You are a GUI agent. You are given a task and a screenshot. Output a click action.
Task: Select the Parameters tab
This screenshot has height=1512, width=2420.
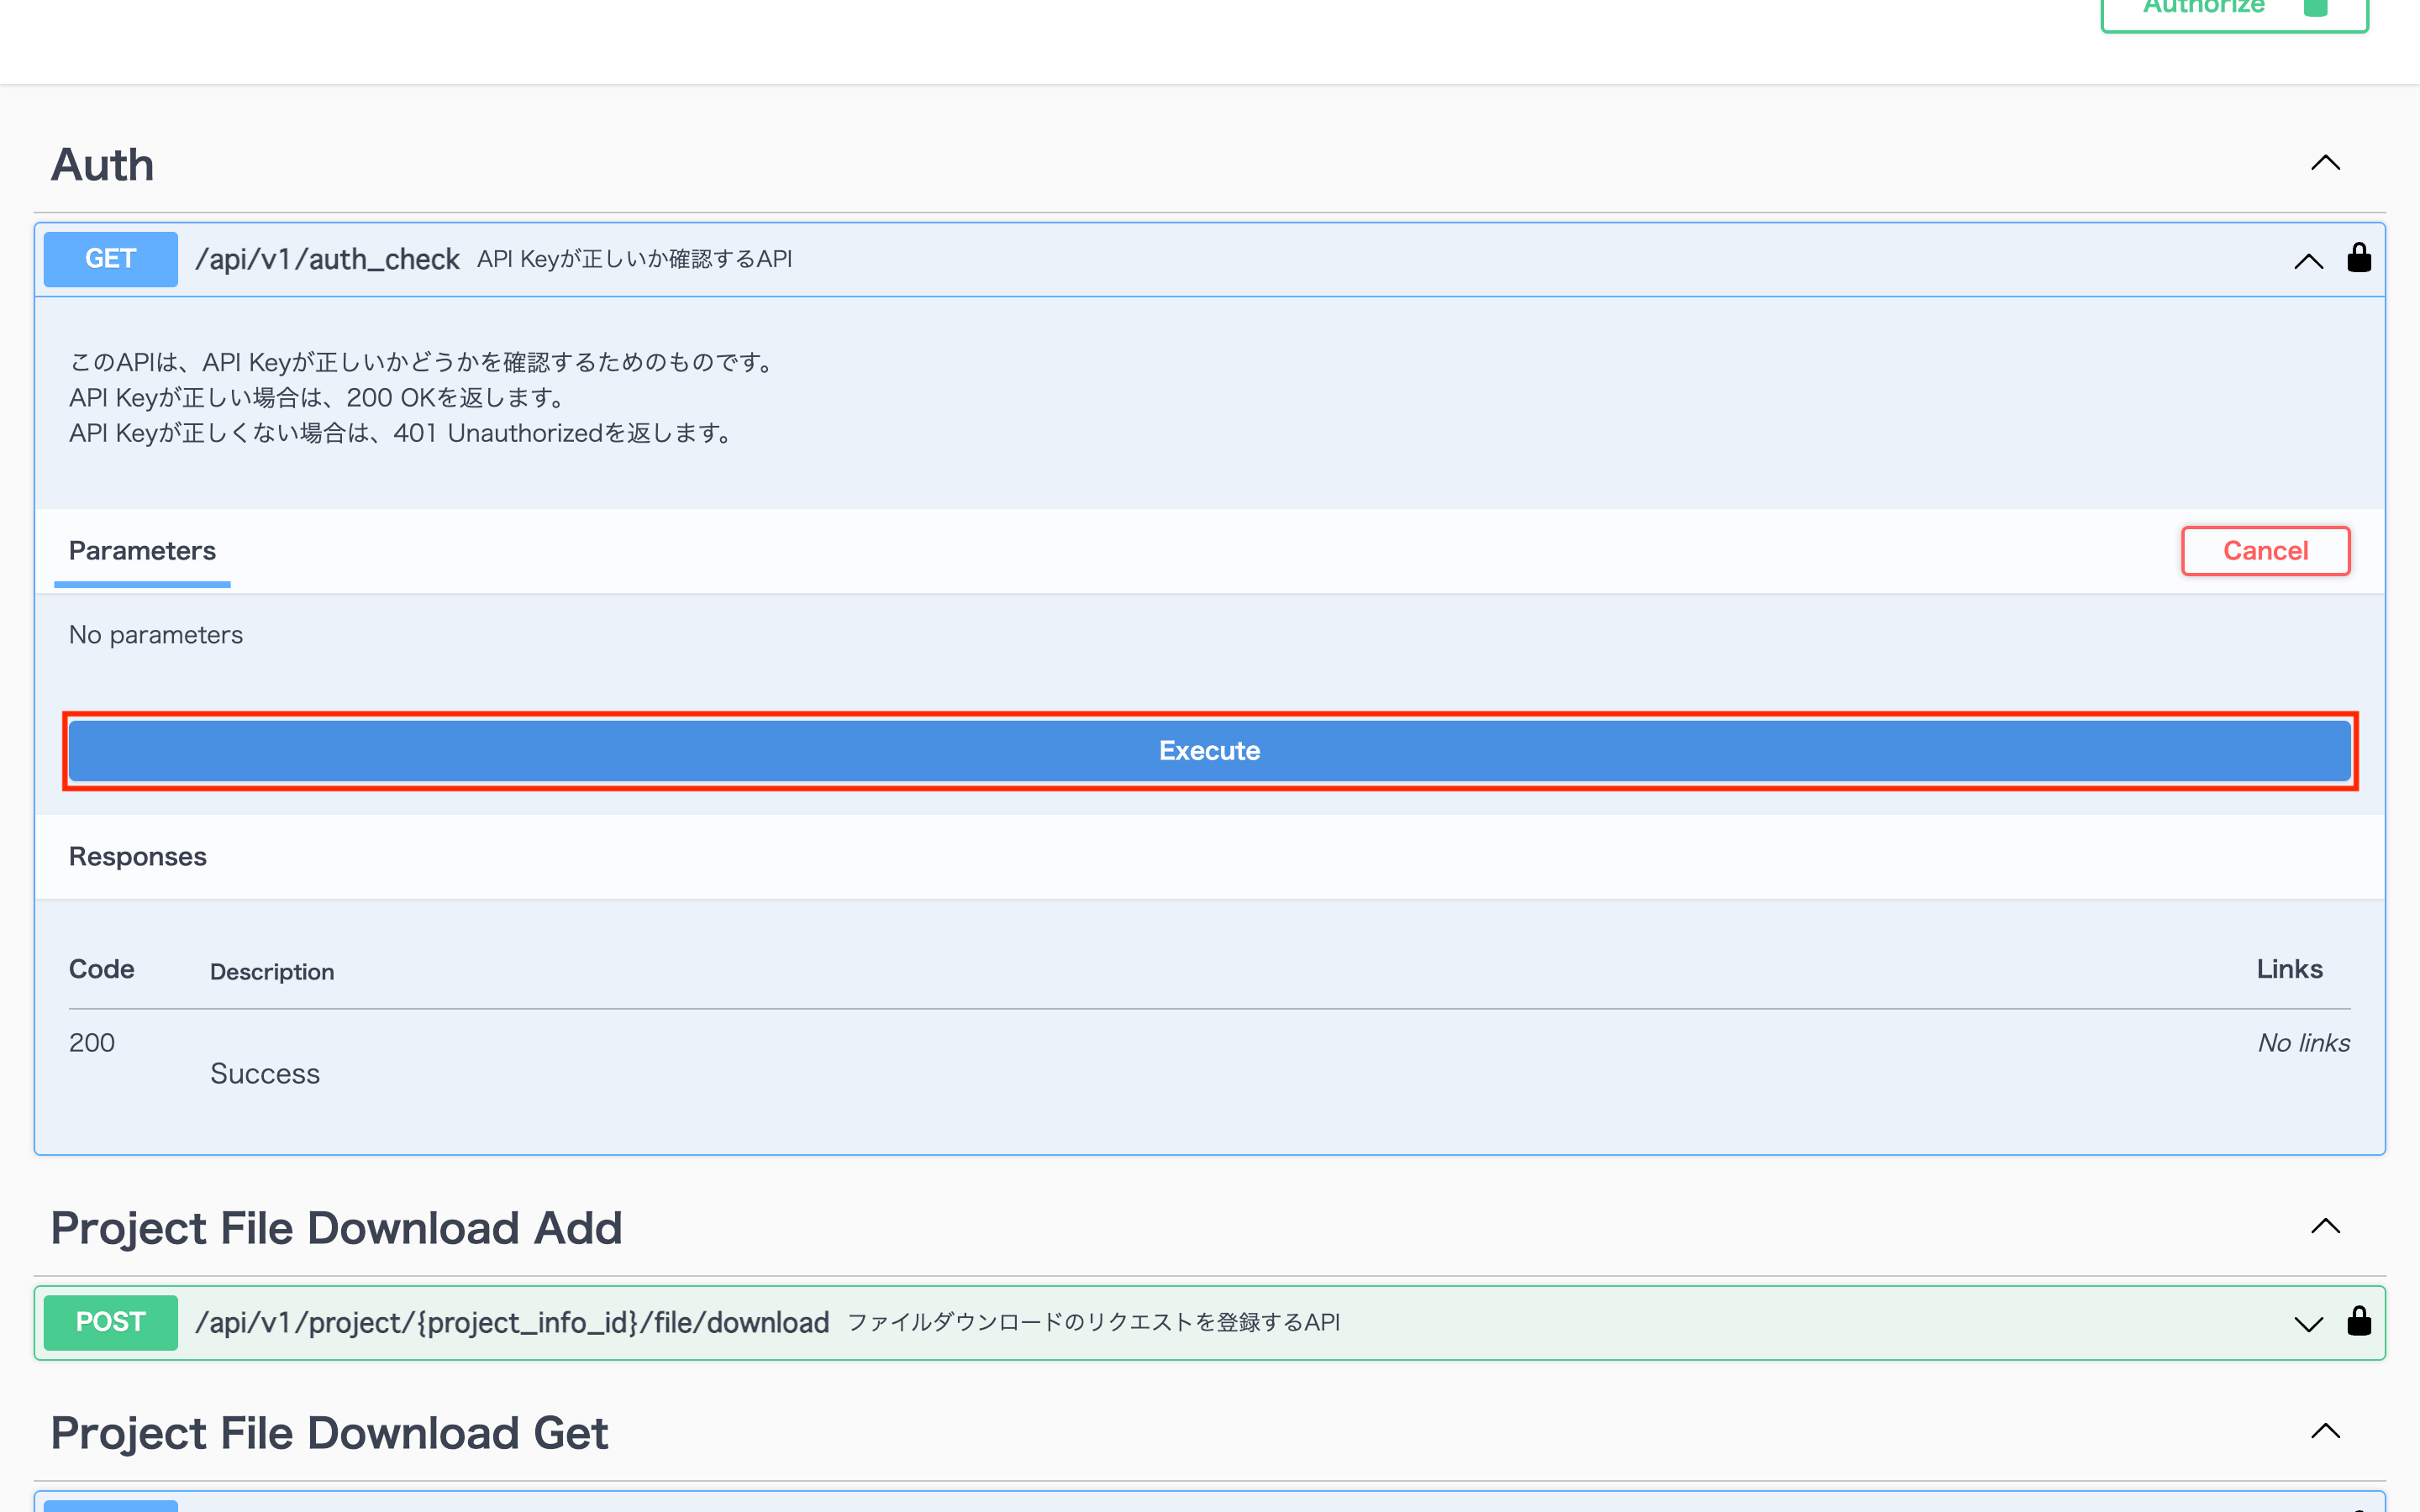coord(142,551)
